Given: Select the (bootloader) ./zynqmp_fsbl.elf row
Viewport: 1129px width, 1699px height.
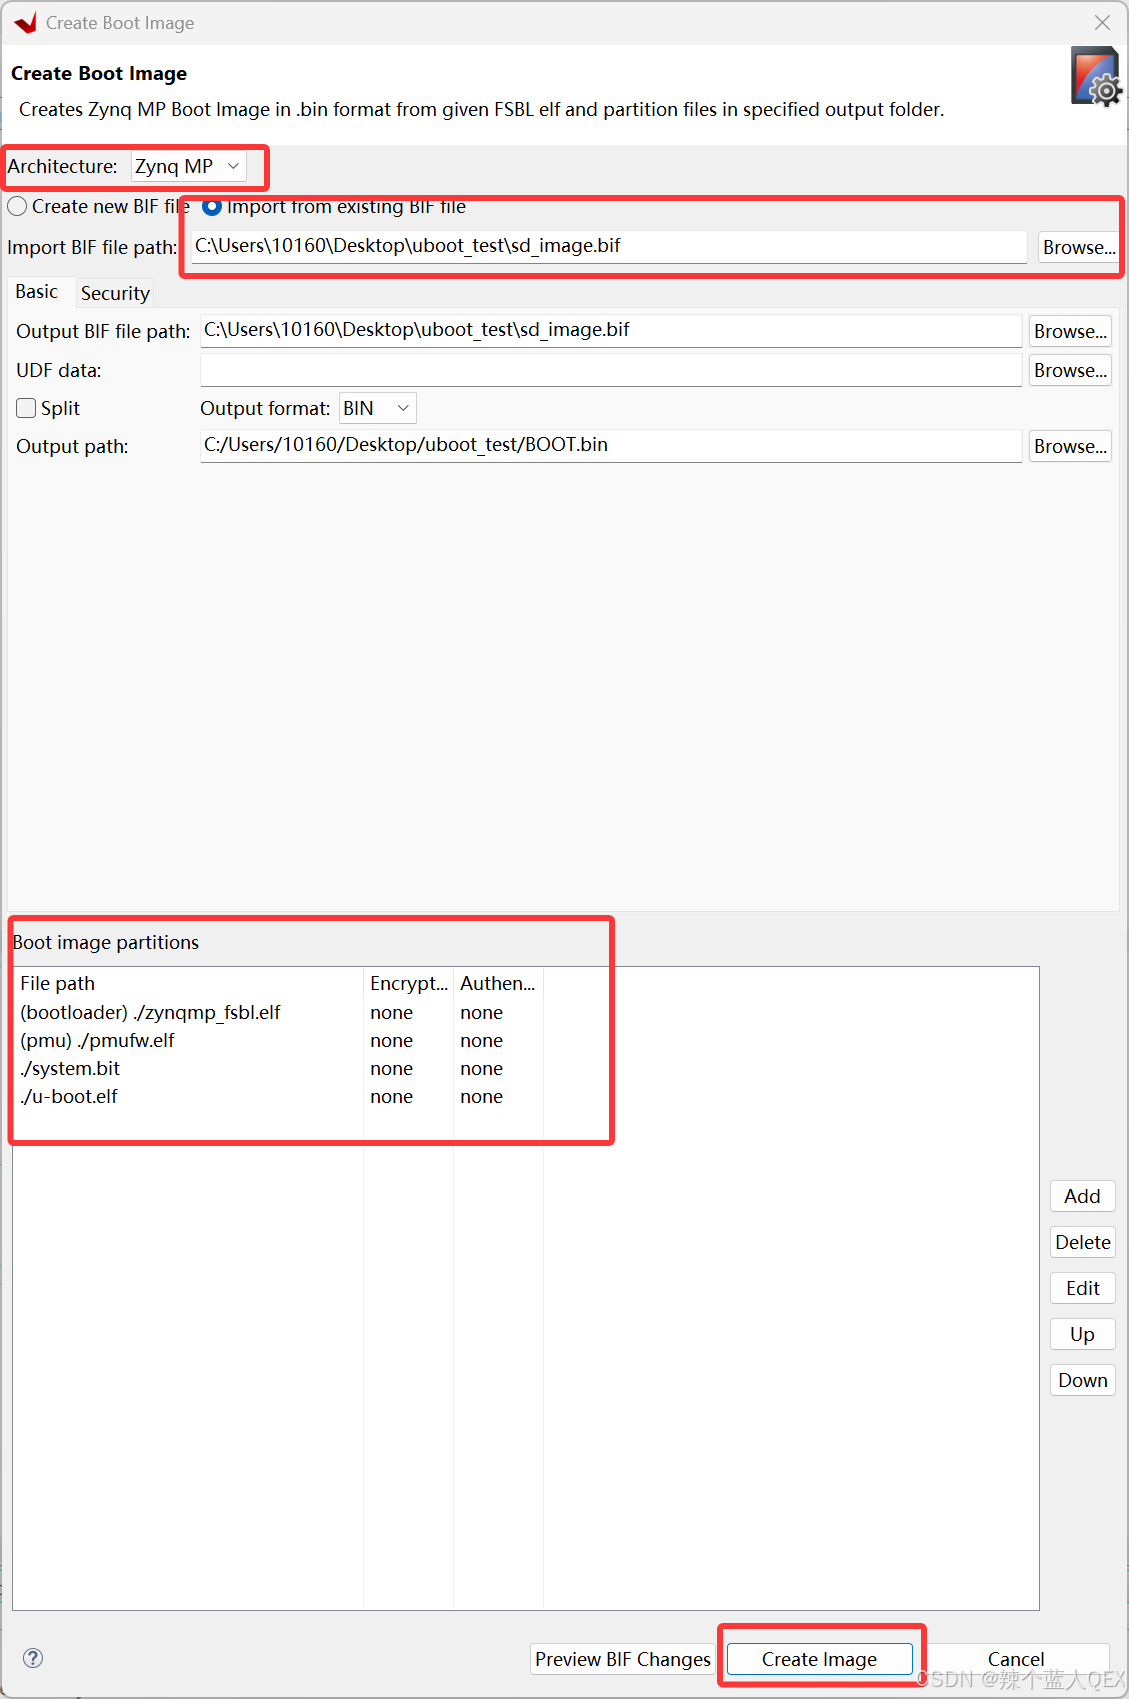Looking at the screenshot, I should (526, 1012).
